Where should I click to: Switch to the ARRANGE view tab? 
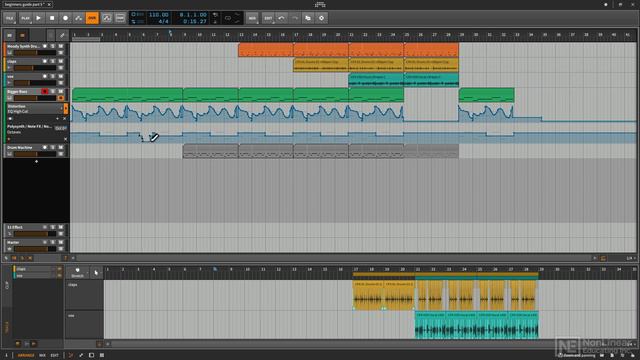(26, 356)
